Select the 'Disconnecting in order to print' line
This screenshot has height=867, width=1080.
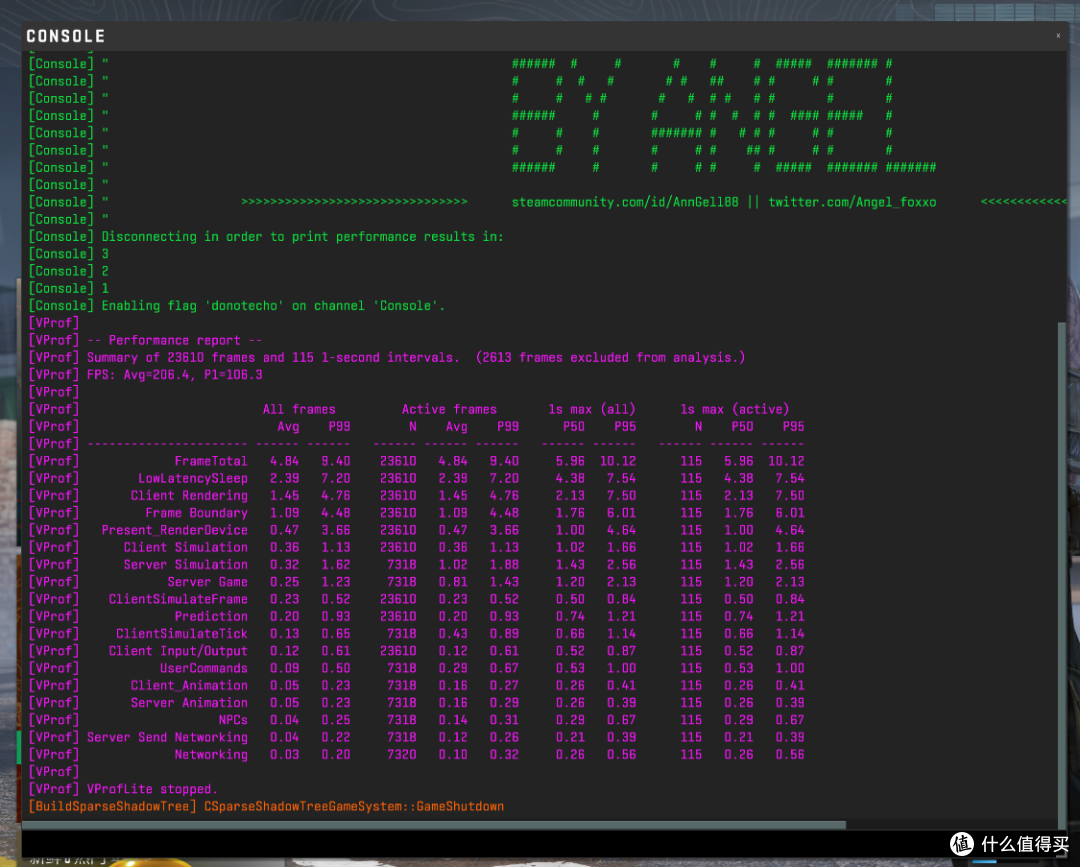tap(266, 236)
